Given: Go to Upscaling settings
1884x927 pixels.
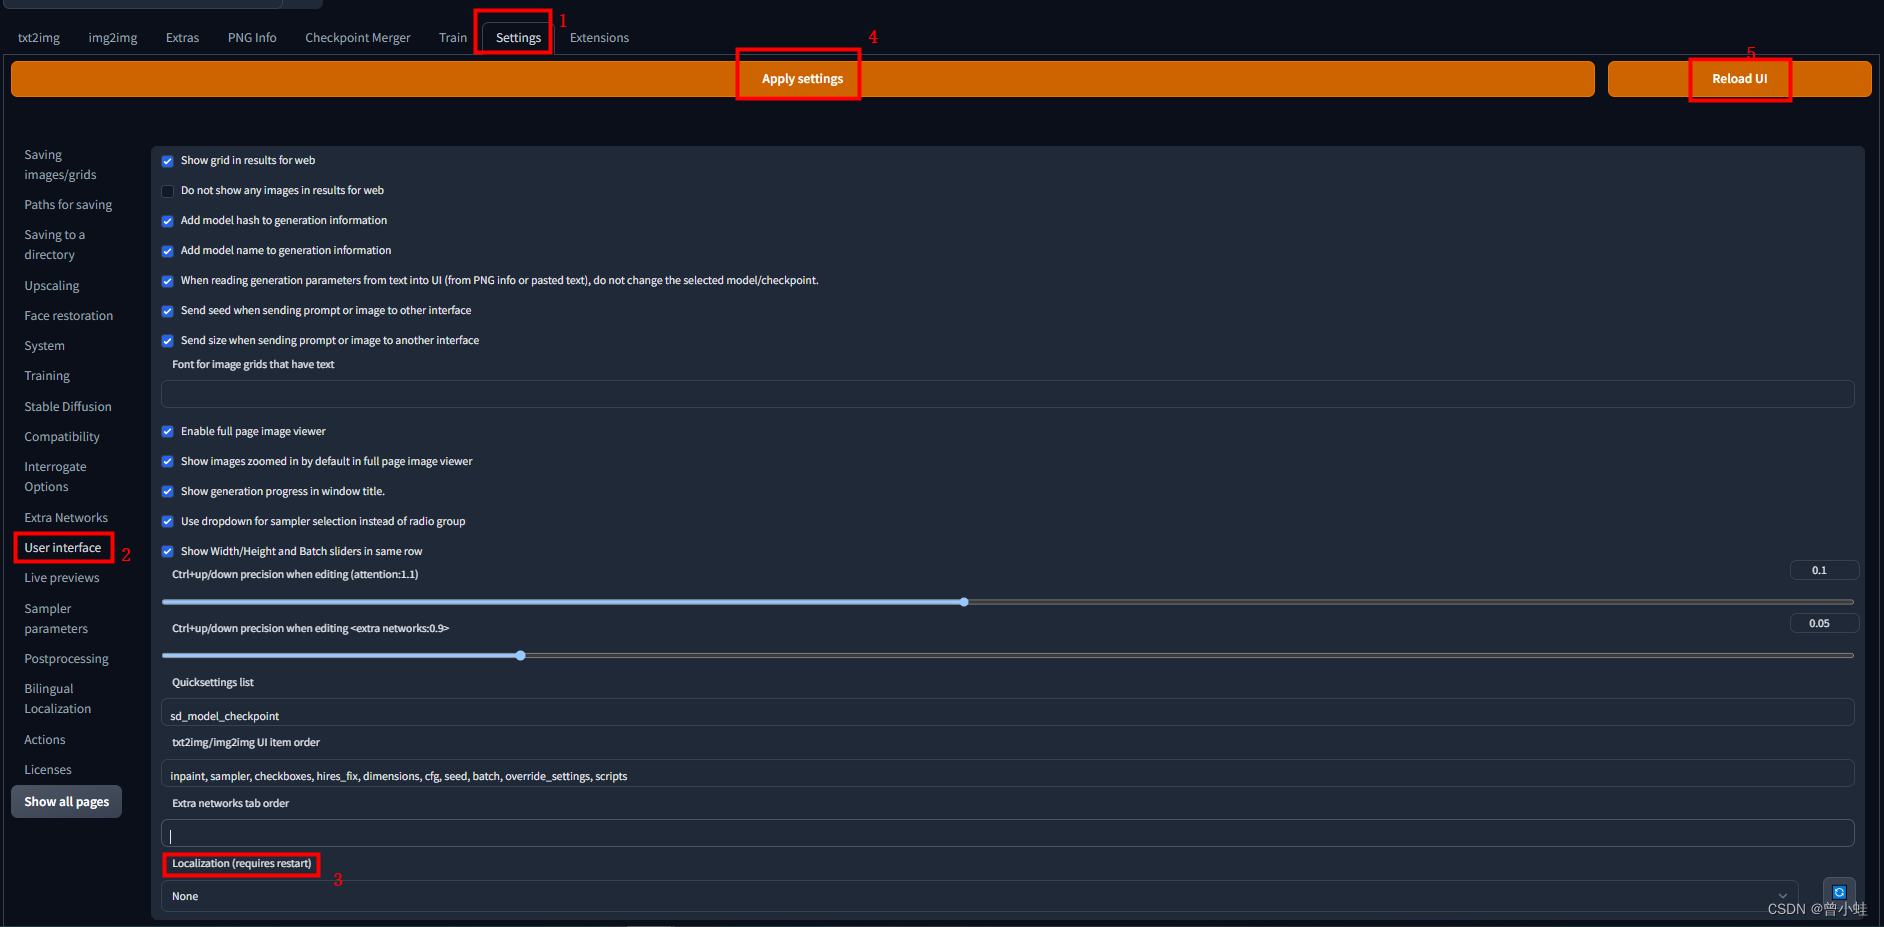Looking at the screenshot, I should 52,286.
